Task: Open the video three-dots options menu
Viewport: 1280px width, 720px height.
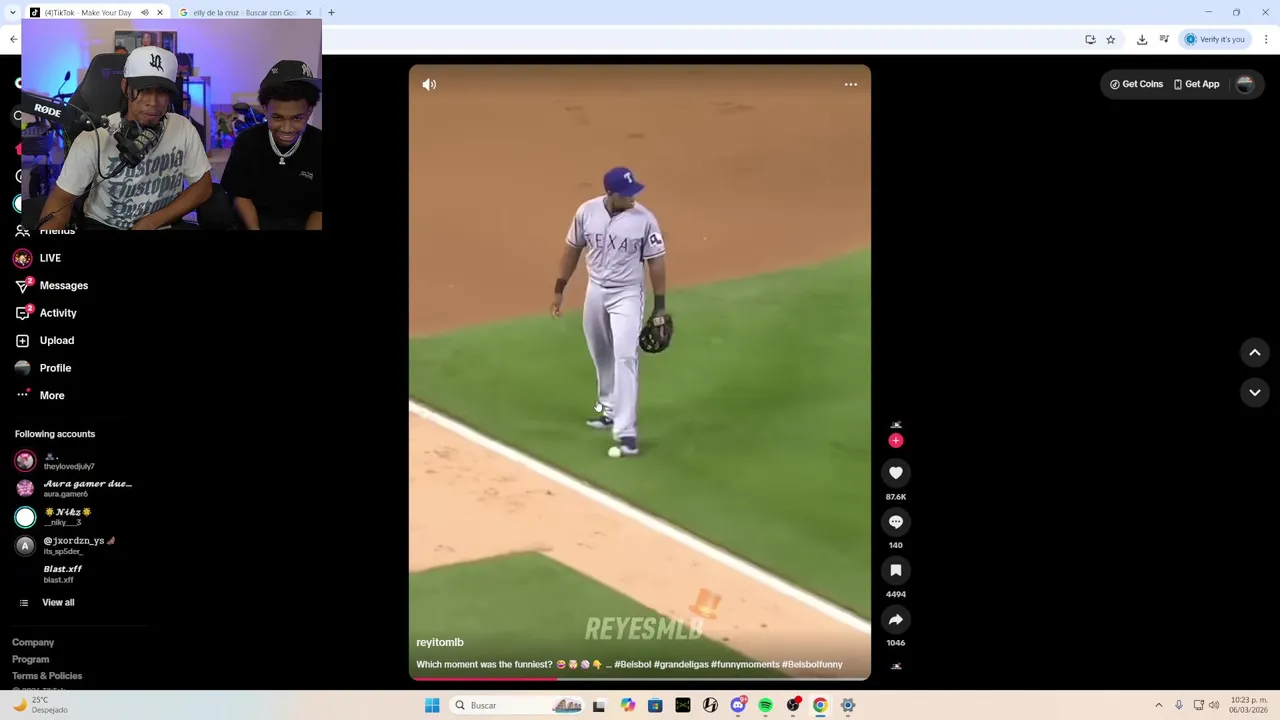Action: tap(851, 85)
